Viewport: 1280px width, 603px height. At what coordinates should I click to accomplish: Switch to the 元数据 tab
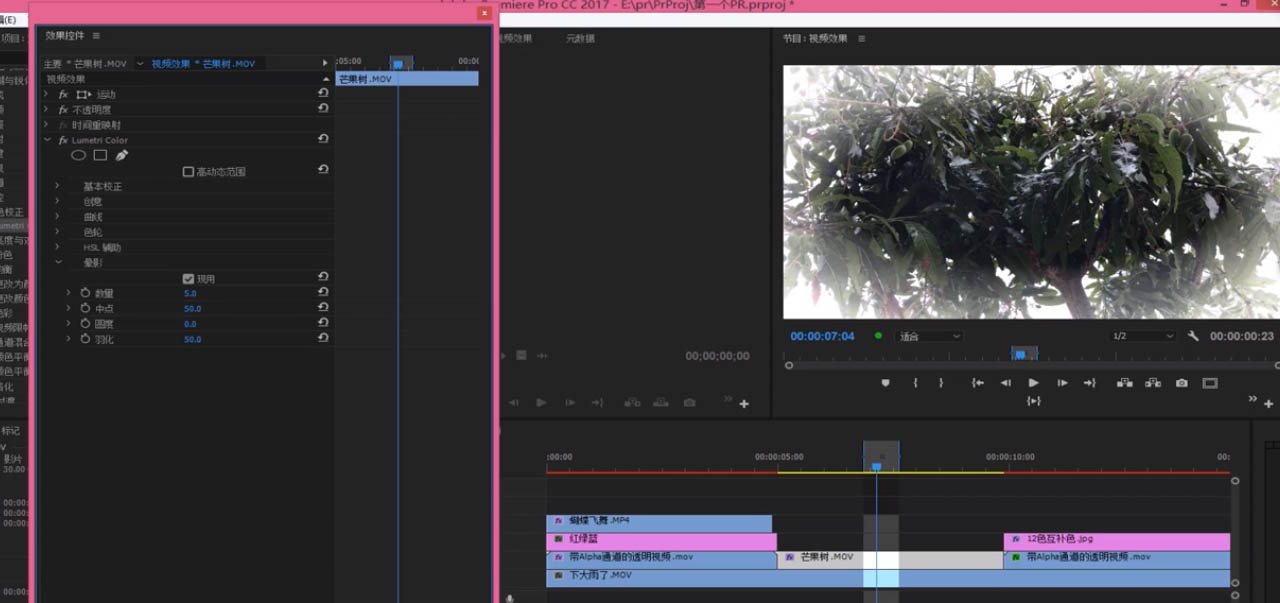[580, 39]
